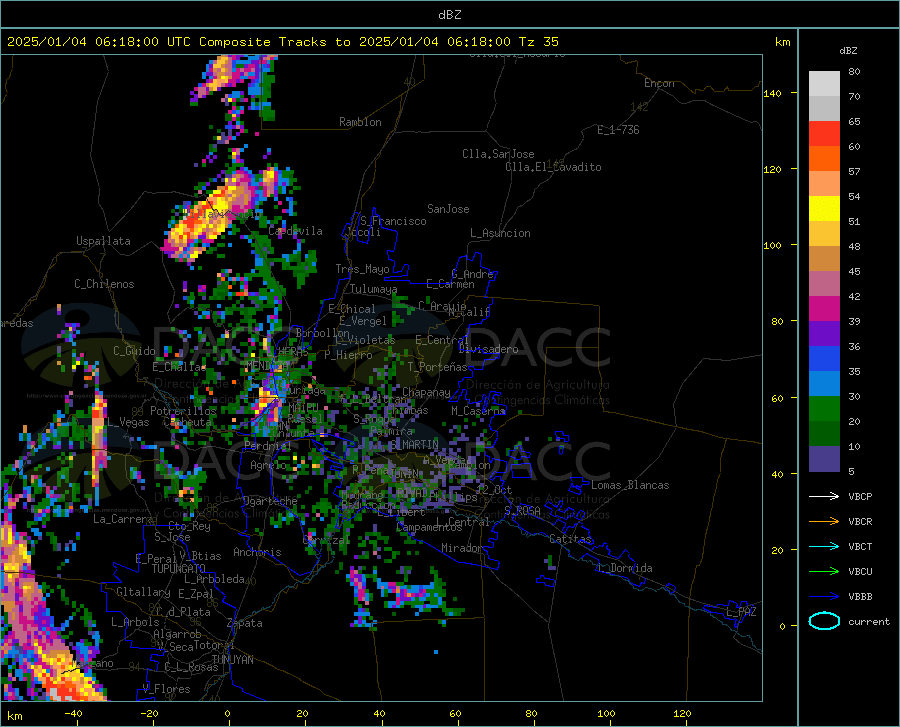
Task: Click the L_PAZ label
Action: [x=741, y=612]
